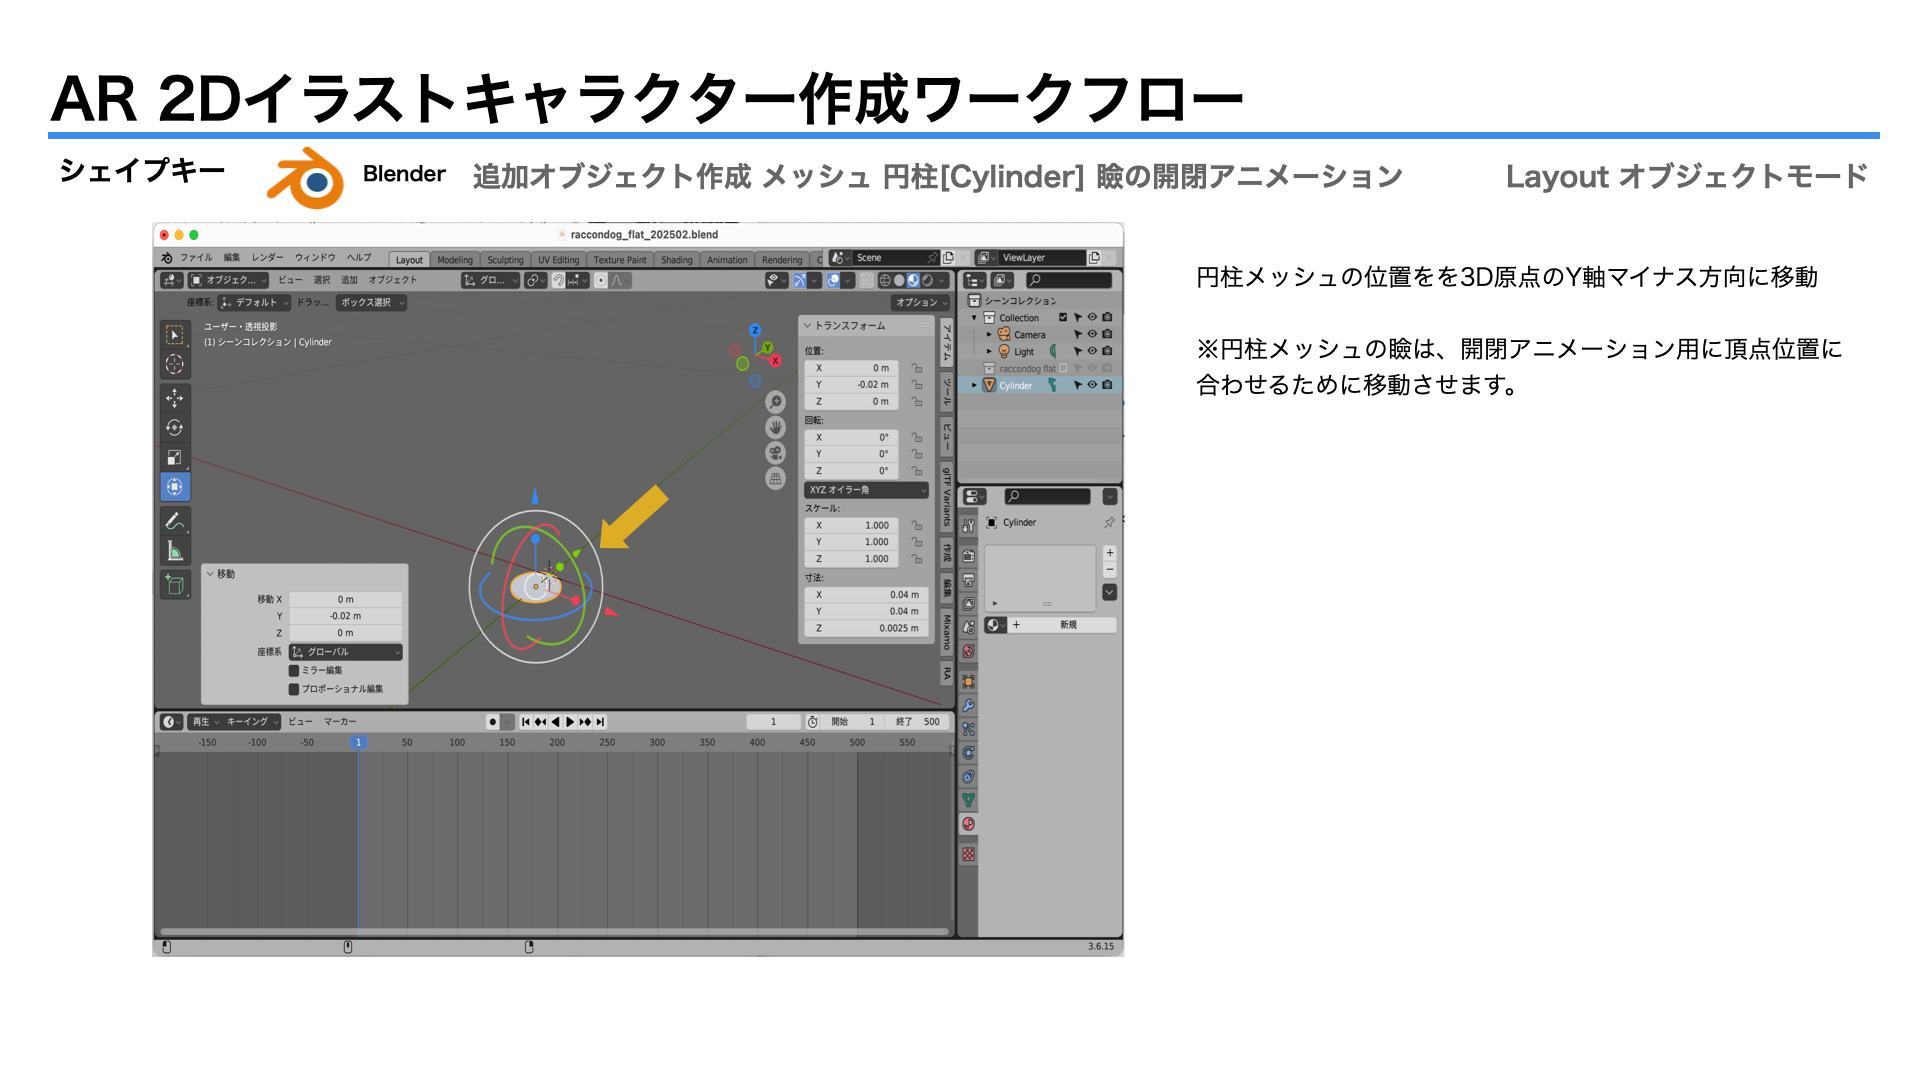
Task: Disable Cylinder render camera icon
Action: pyautogui.click(x=1107, y=385)
